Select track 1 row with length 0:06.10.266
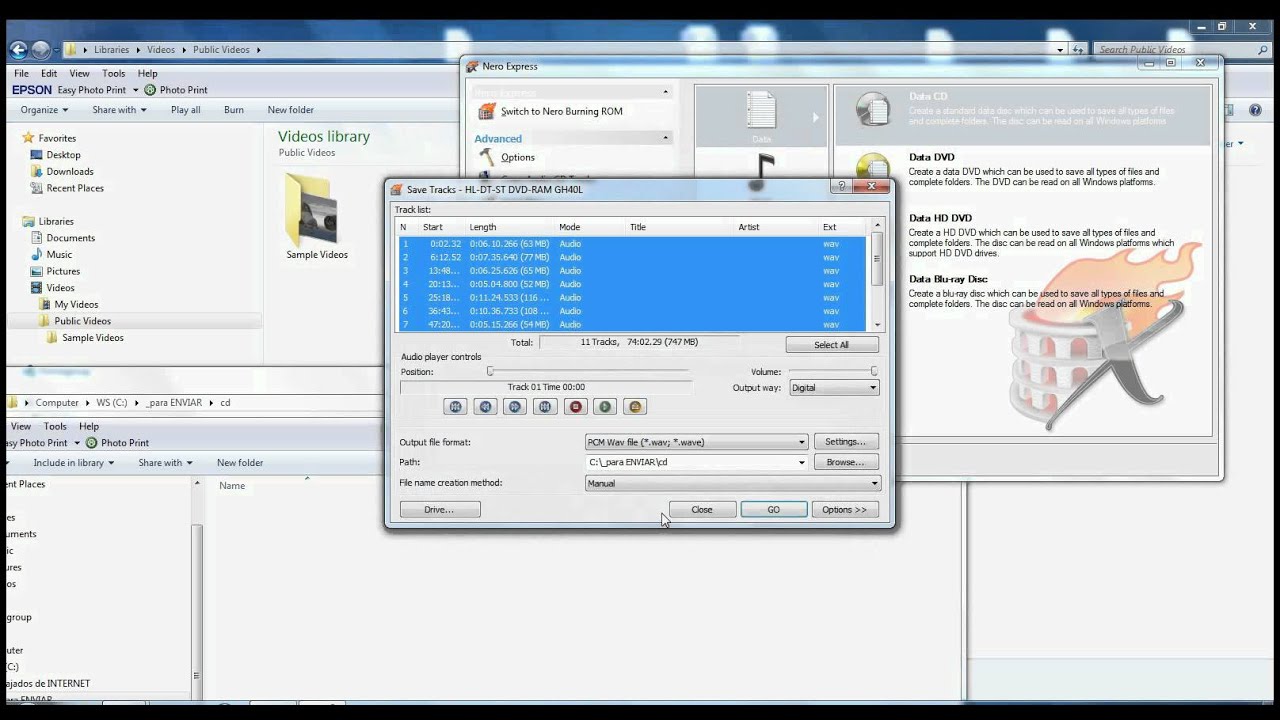 632,244
